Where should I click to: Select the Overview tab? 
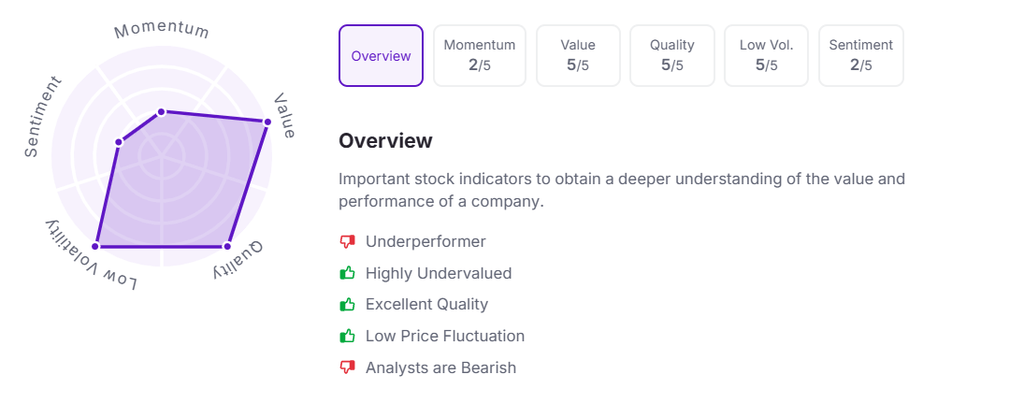click(381, 56)
